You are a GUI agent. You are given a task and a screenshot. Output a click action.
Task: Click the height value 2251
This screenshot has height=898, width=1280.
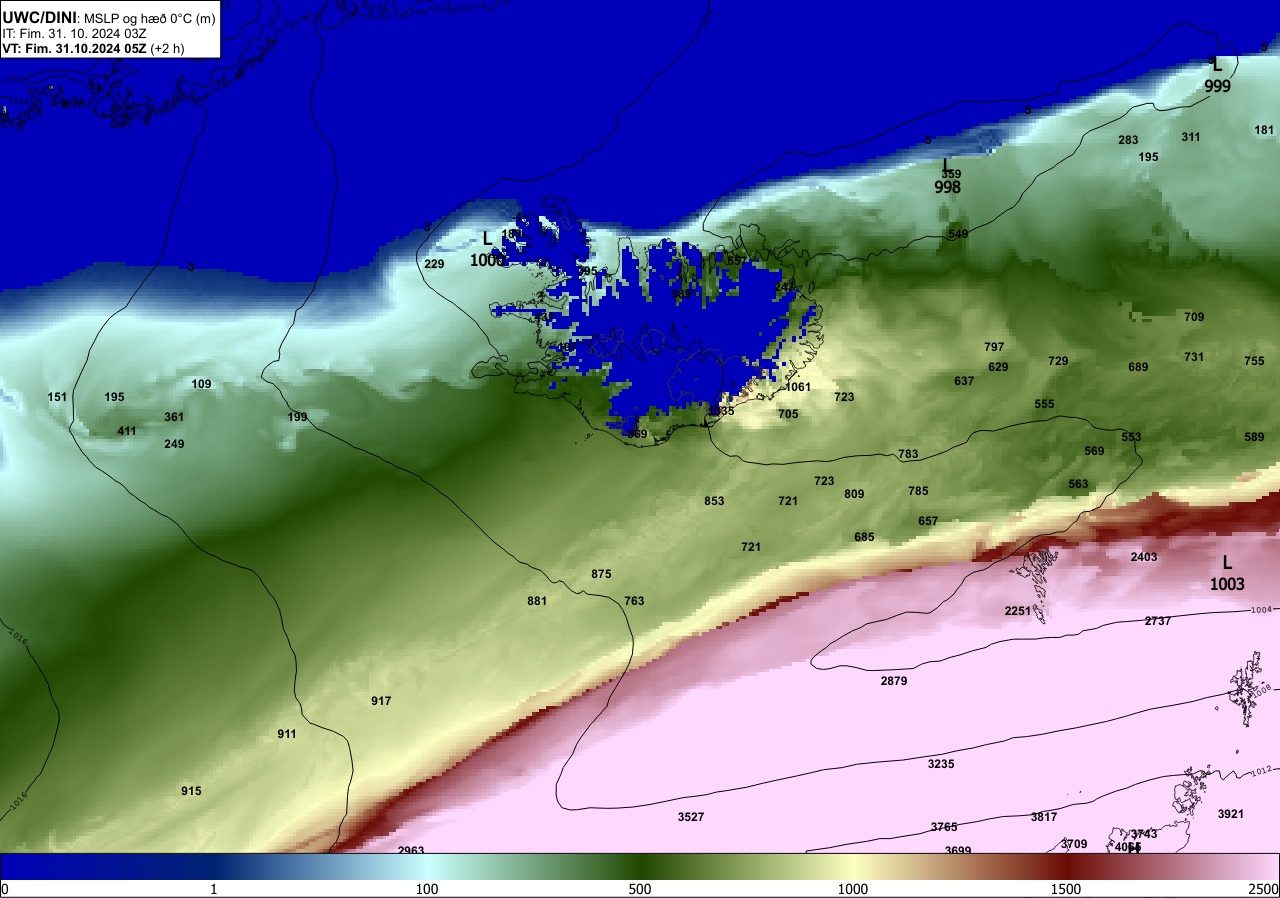[x=1018, y=611]
